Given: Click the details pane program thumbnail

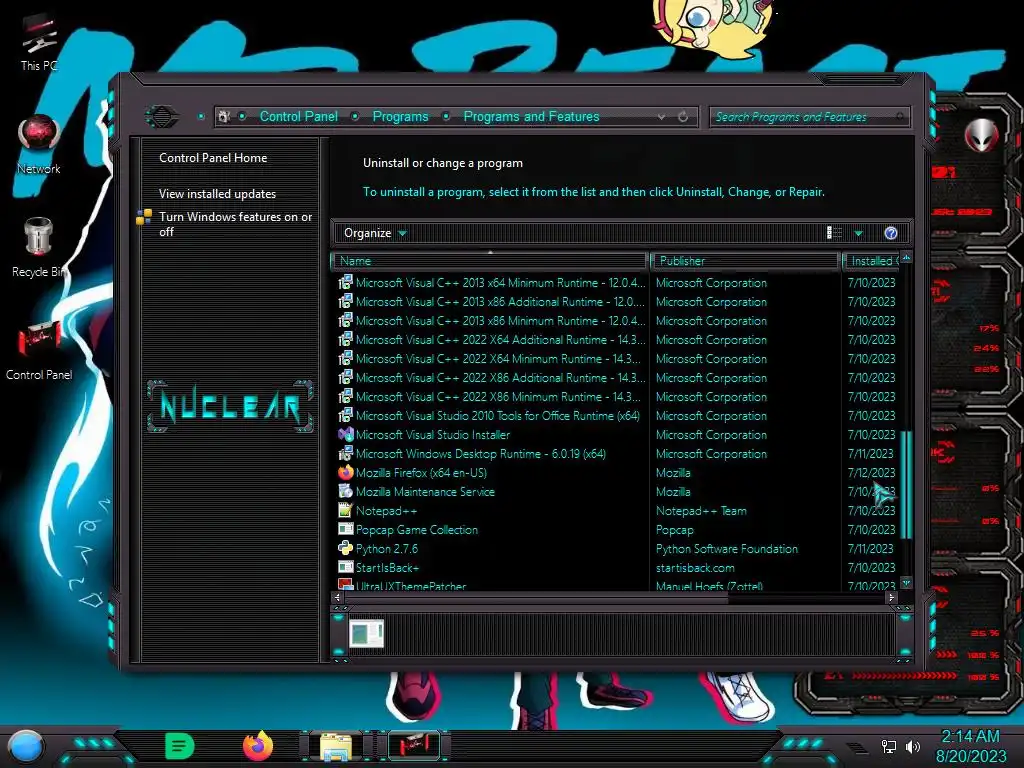Looking at the screenshot, I should click(366, 634).
